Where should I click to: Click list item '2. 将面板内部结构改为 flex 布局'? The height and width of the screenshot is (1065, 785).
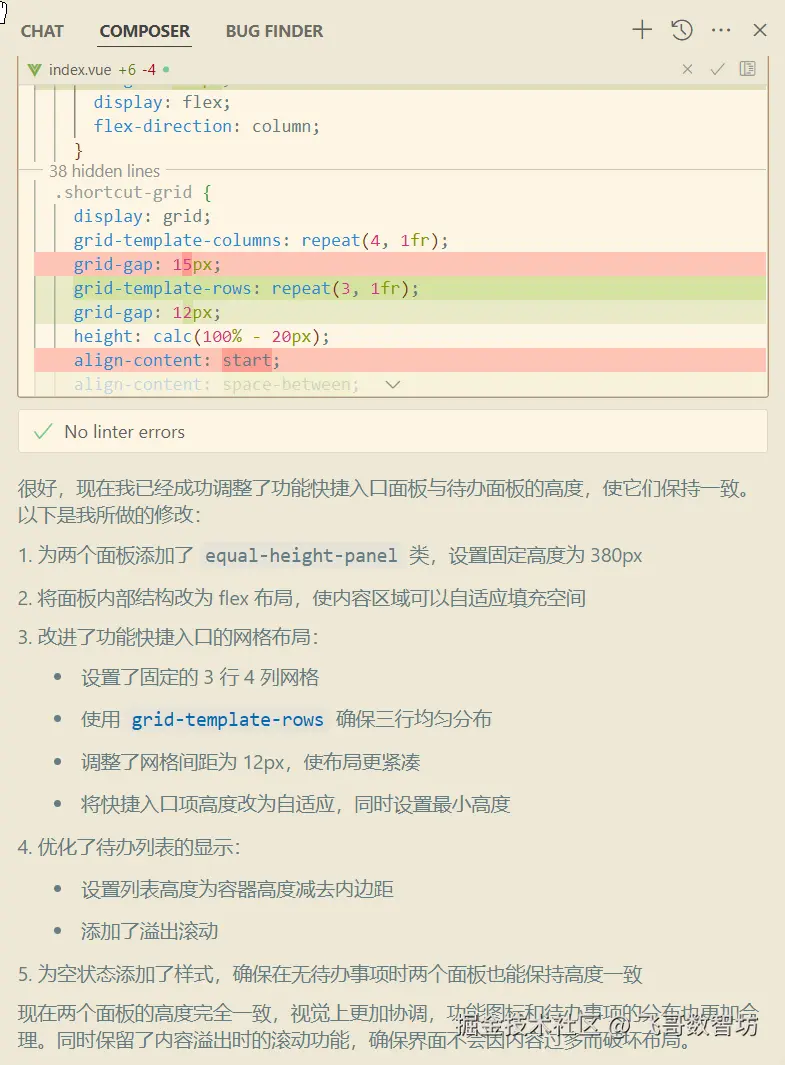[302, 598]
